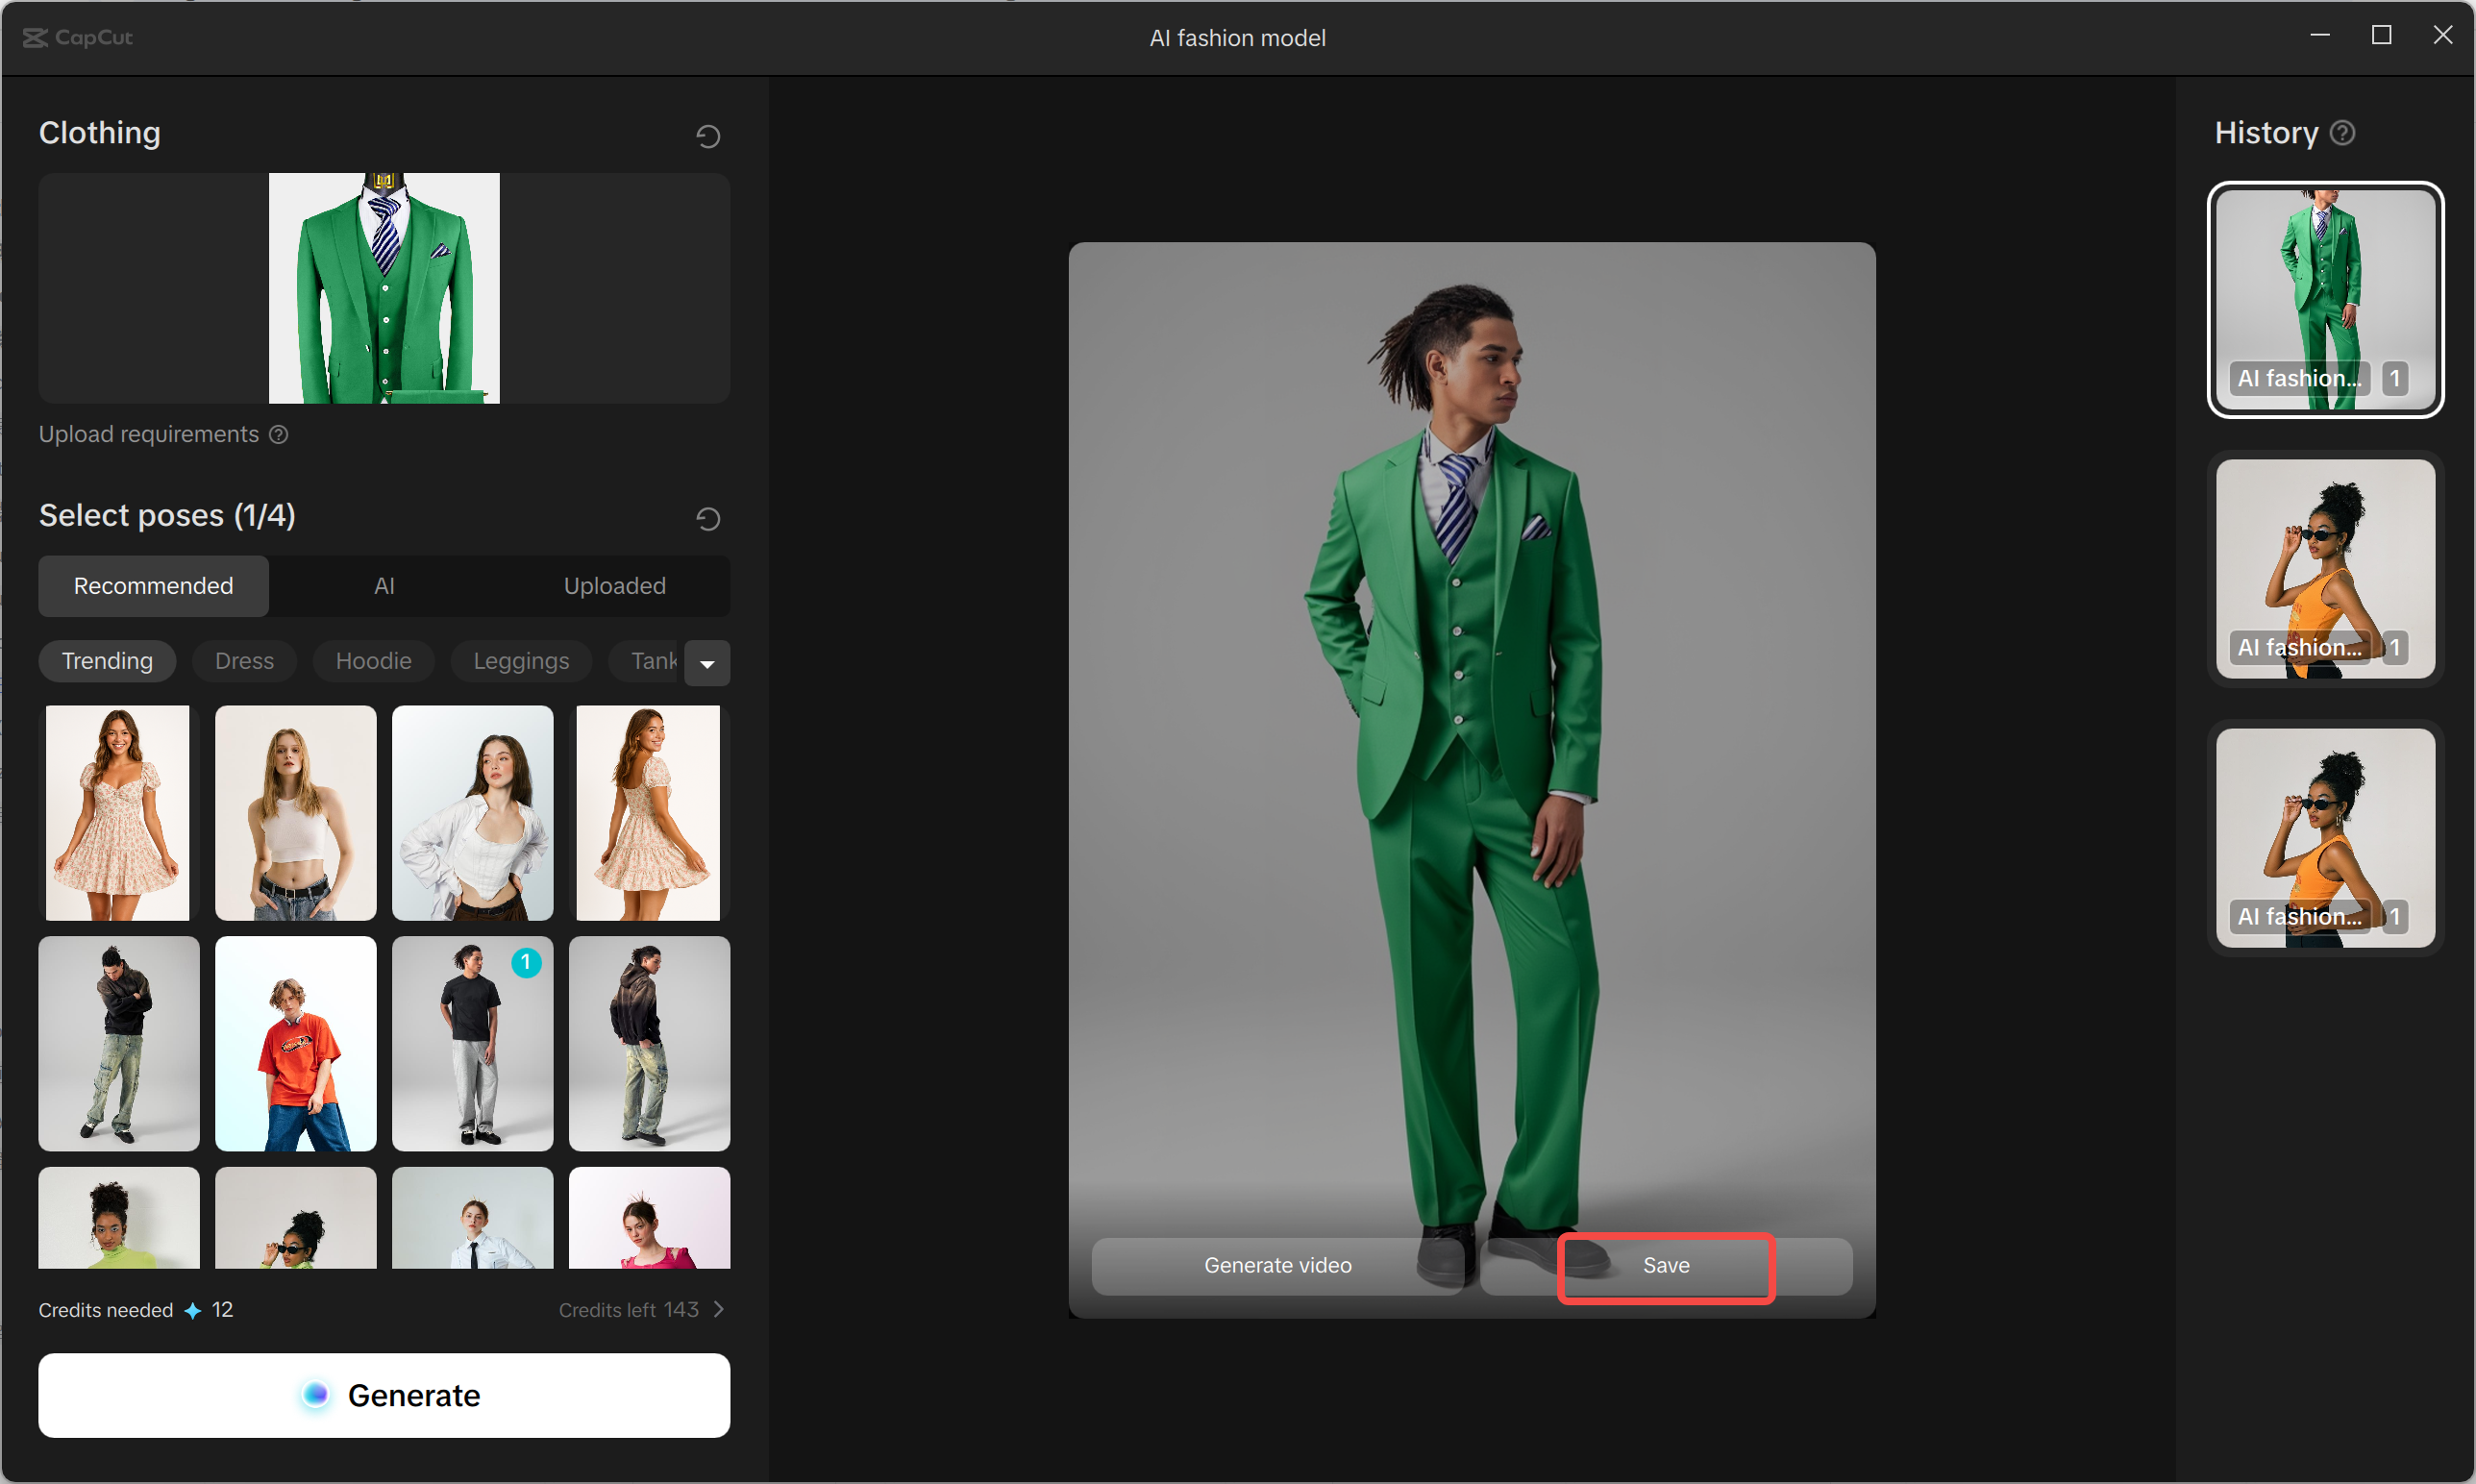Click the credits sparkle icon
2476x1484 pixels.
pos(193,1310)
